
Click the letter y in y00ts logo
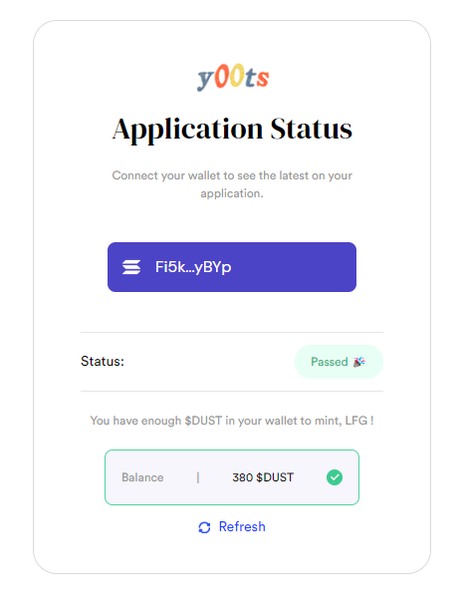click(205, 80)
